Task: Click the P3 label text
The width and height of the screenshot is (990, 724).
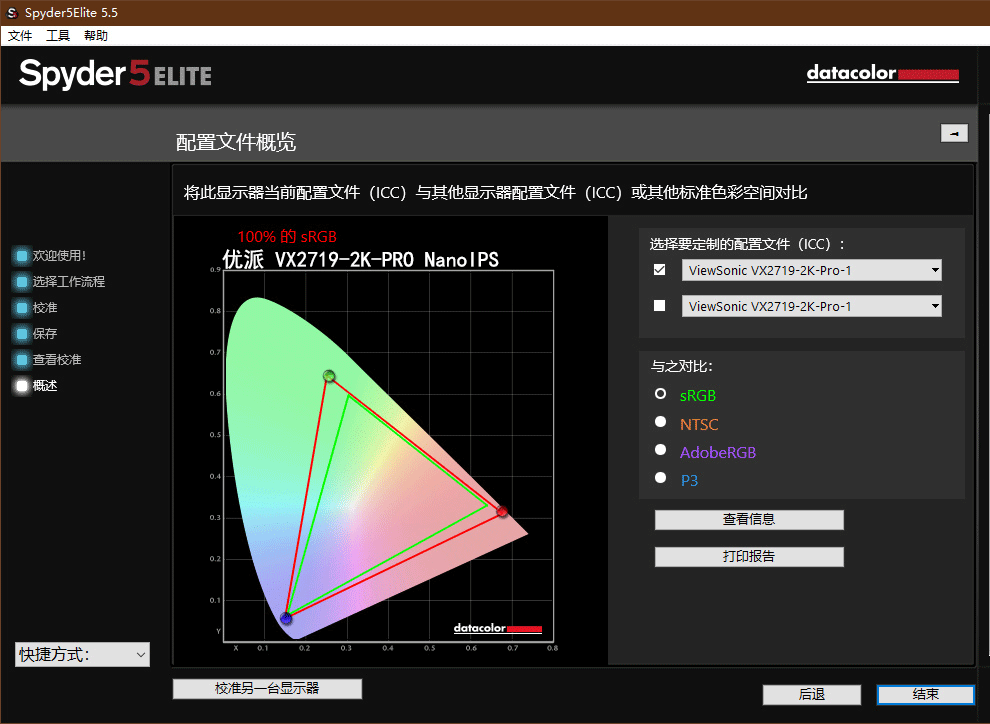Action: pyautogui.click(x=689, y=480)
